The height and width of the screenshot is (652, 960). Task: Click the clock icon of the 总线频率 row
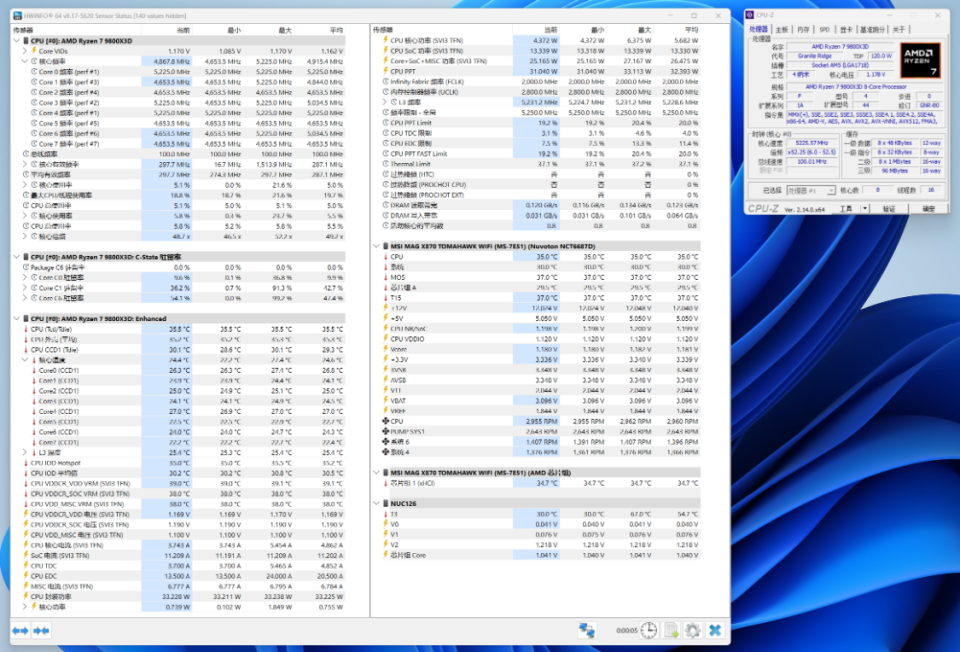pyautogui.click(x=26, y=154)
